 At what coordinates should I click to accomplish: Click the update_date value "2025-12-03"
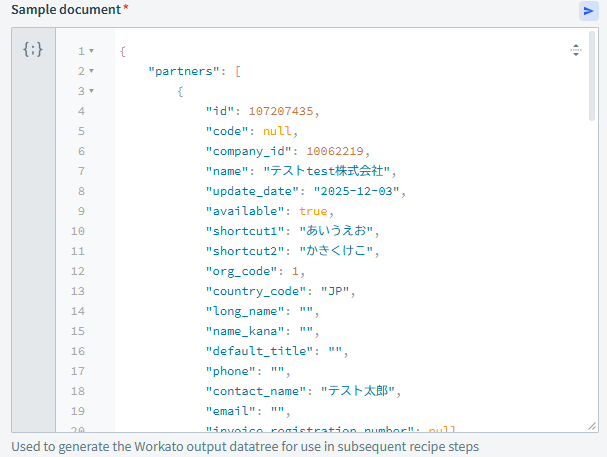pyautogui.click(x=356, y=191)
